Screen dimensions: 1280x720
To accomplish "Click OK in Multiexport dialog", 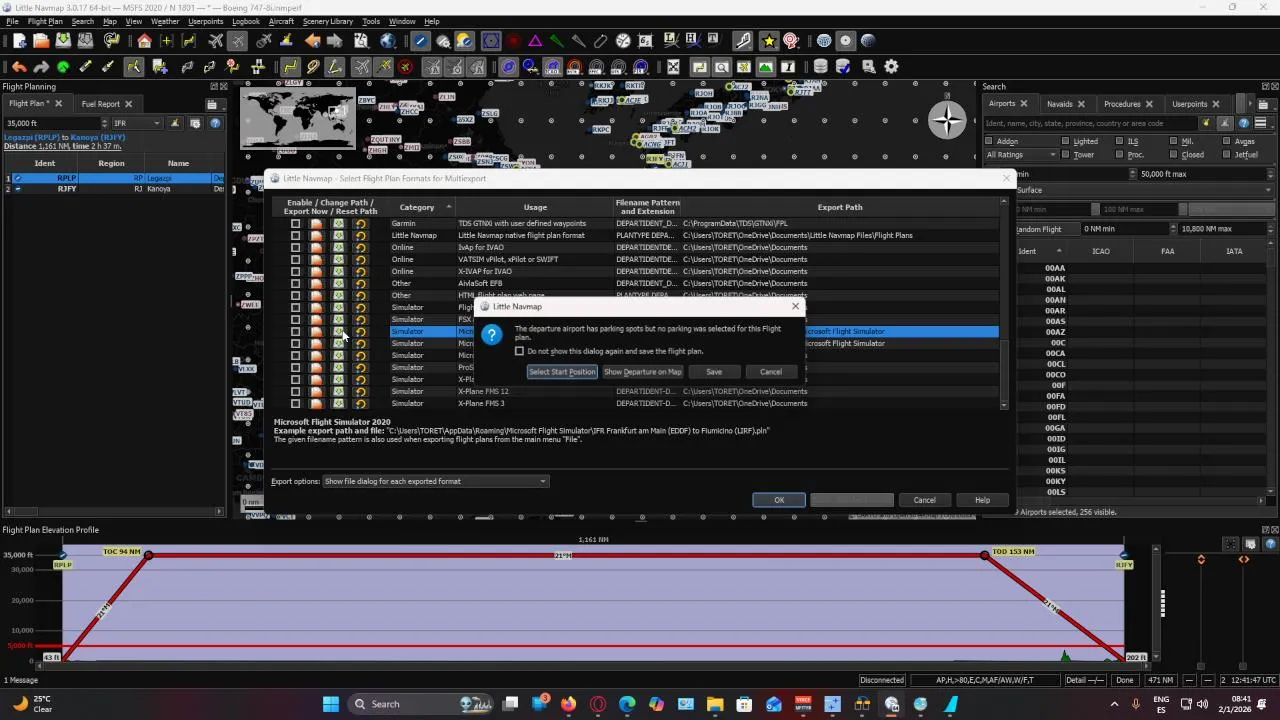I will click(x=779, y=500).
